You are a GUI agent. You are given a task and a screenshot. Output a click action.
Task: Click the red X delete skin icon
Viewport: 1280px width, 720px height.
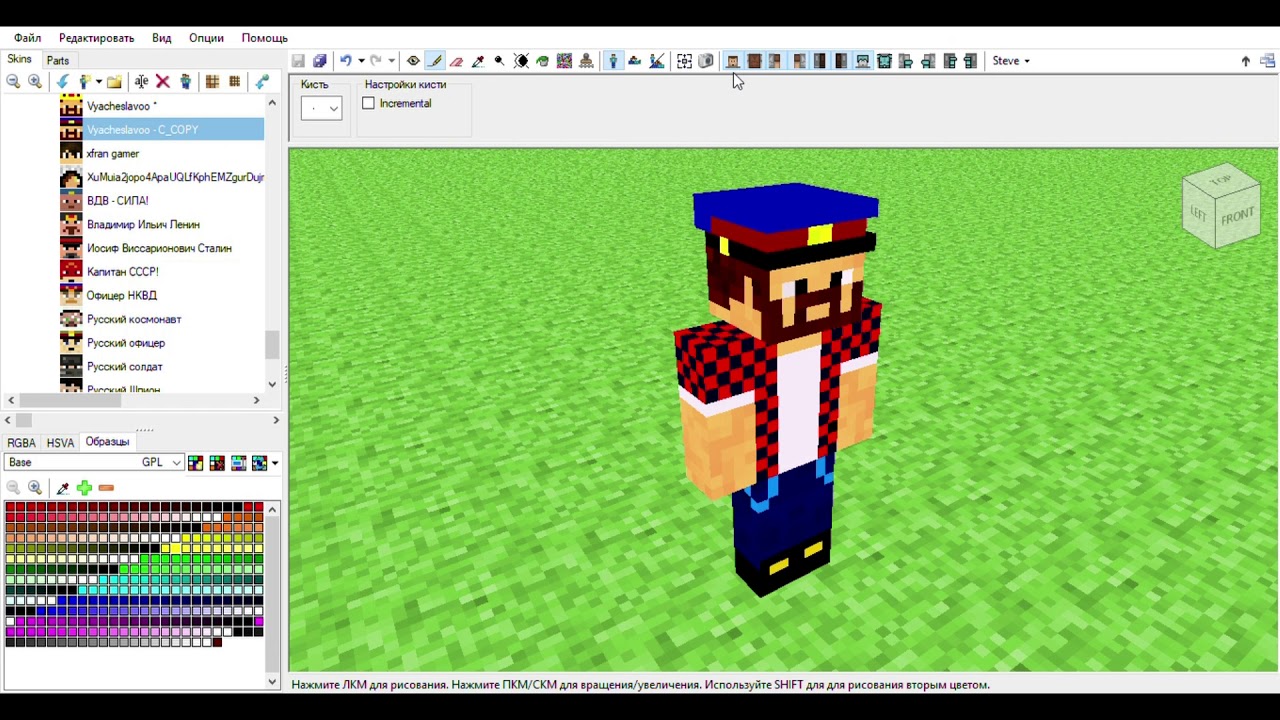(163, 82)
